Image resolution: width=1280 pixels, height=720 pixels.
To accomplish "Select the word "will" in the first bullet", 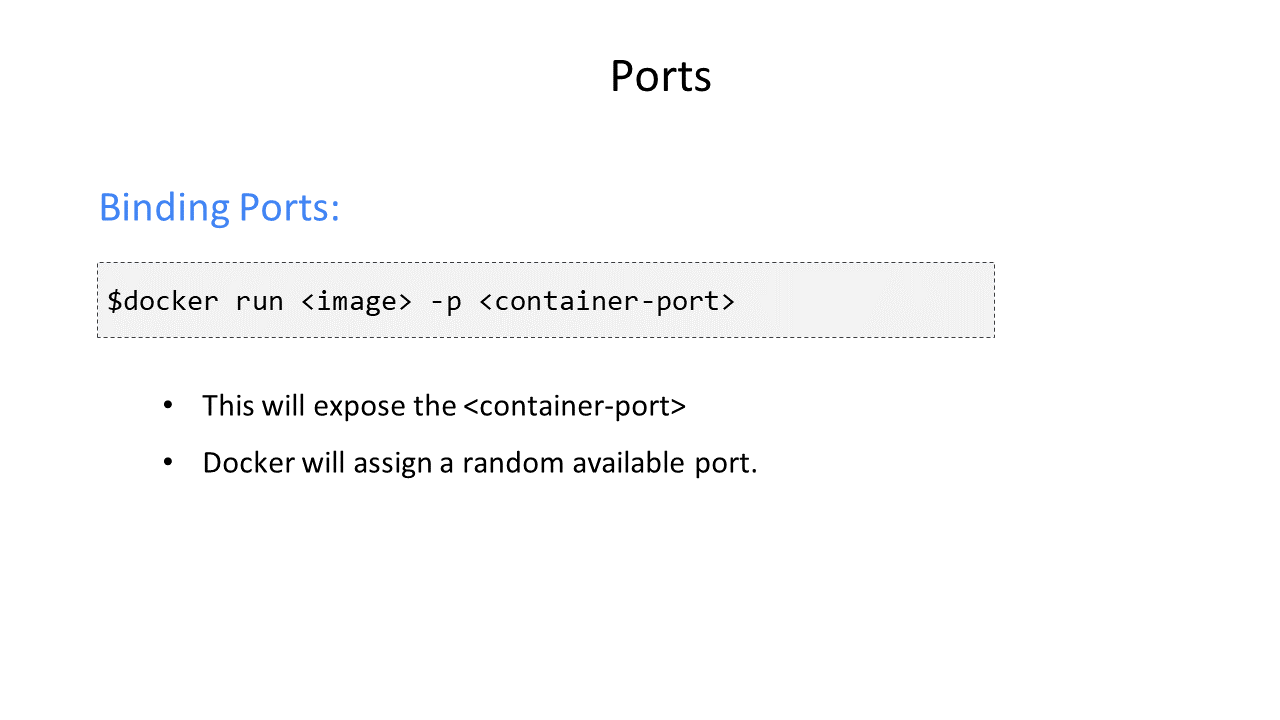I will pos(284,405).
